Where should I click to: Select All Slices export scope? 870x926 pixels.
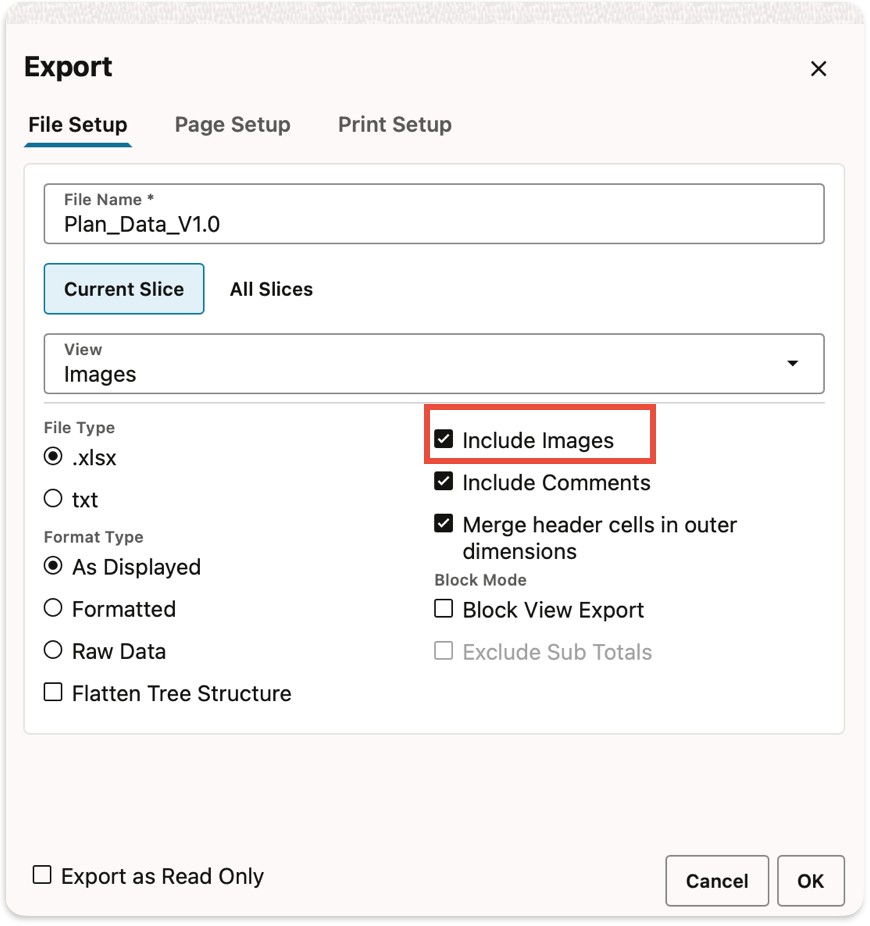pos(271,289)
